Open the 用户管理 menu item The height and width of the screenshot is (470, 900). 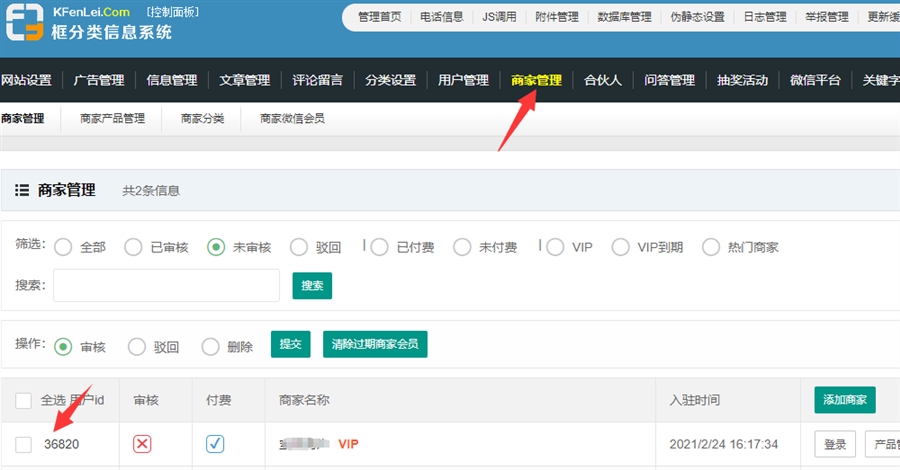(463, 81)
